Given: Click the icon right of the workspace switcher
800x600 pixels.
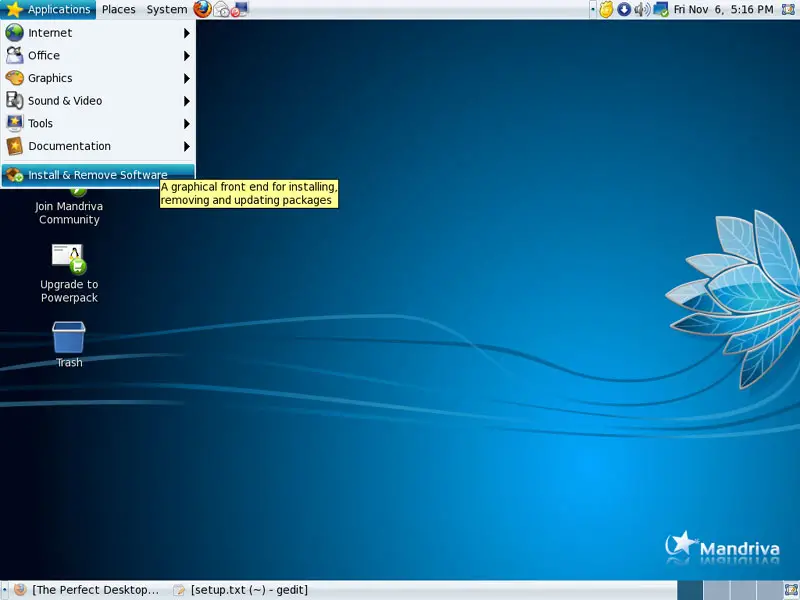Looking at the screenshot, I should (791, 590).
